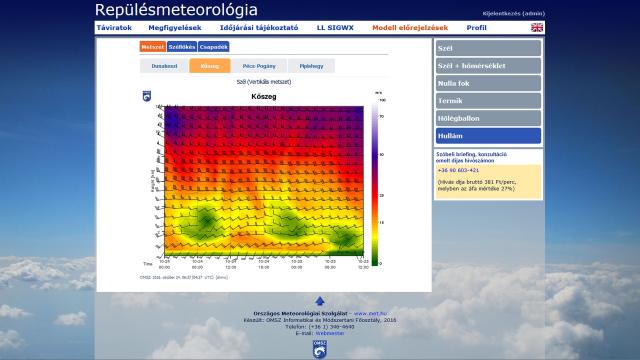Choose the Hőlégballon sidebar button
The height and width of the screenshot is (360, 640).
(x=488, y=118)
